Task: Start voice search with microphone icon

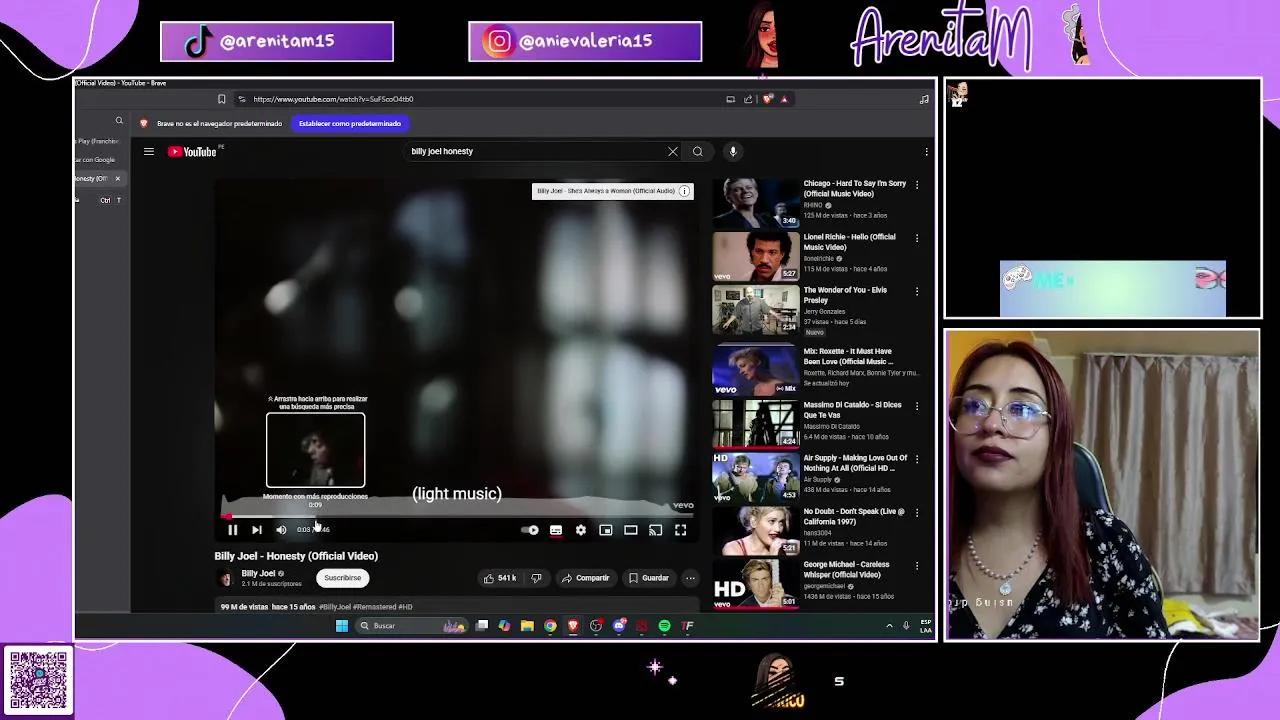Action: click(733, 151)
